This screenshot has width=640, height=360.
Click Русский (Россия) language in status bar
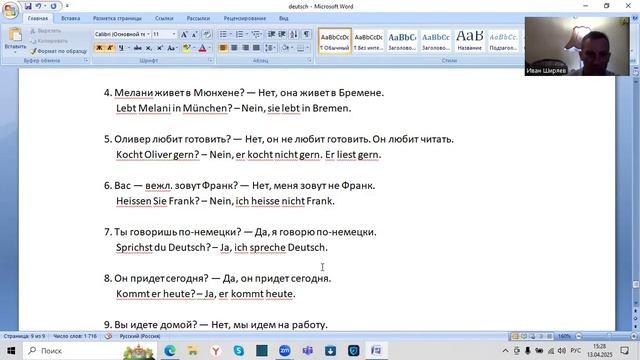click(140, 336)
